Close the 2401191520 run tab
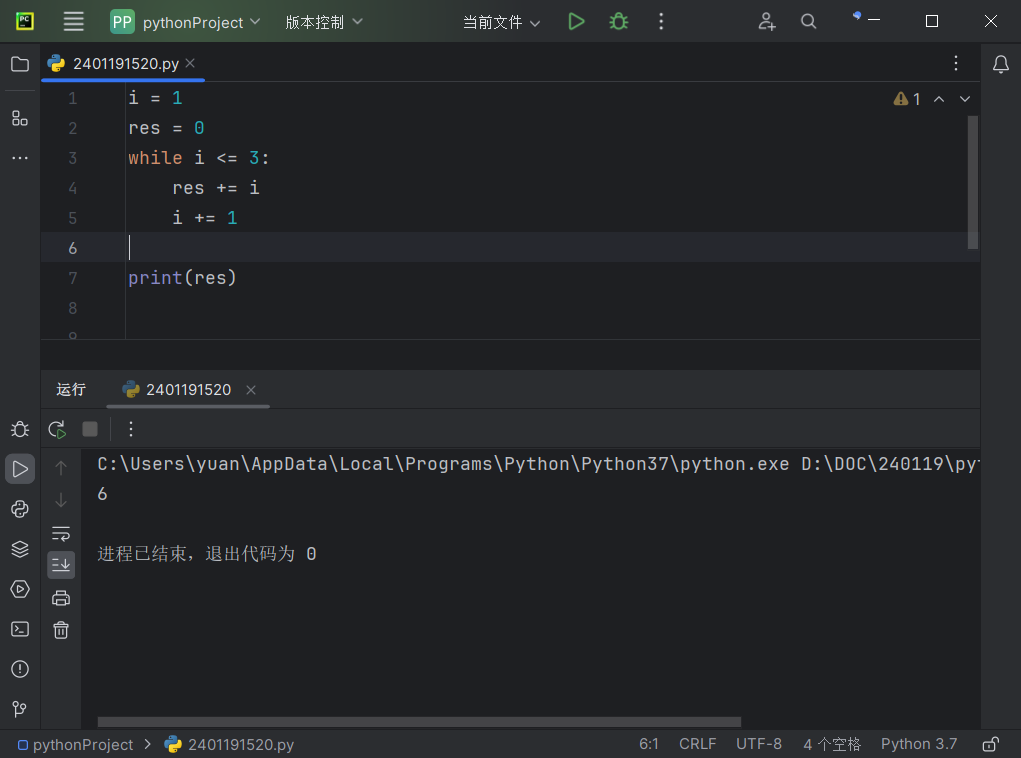 (251, 389)
